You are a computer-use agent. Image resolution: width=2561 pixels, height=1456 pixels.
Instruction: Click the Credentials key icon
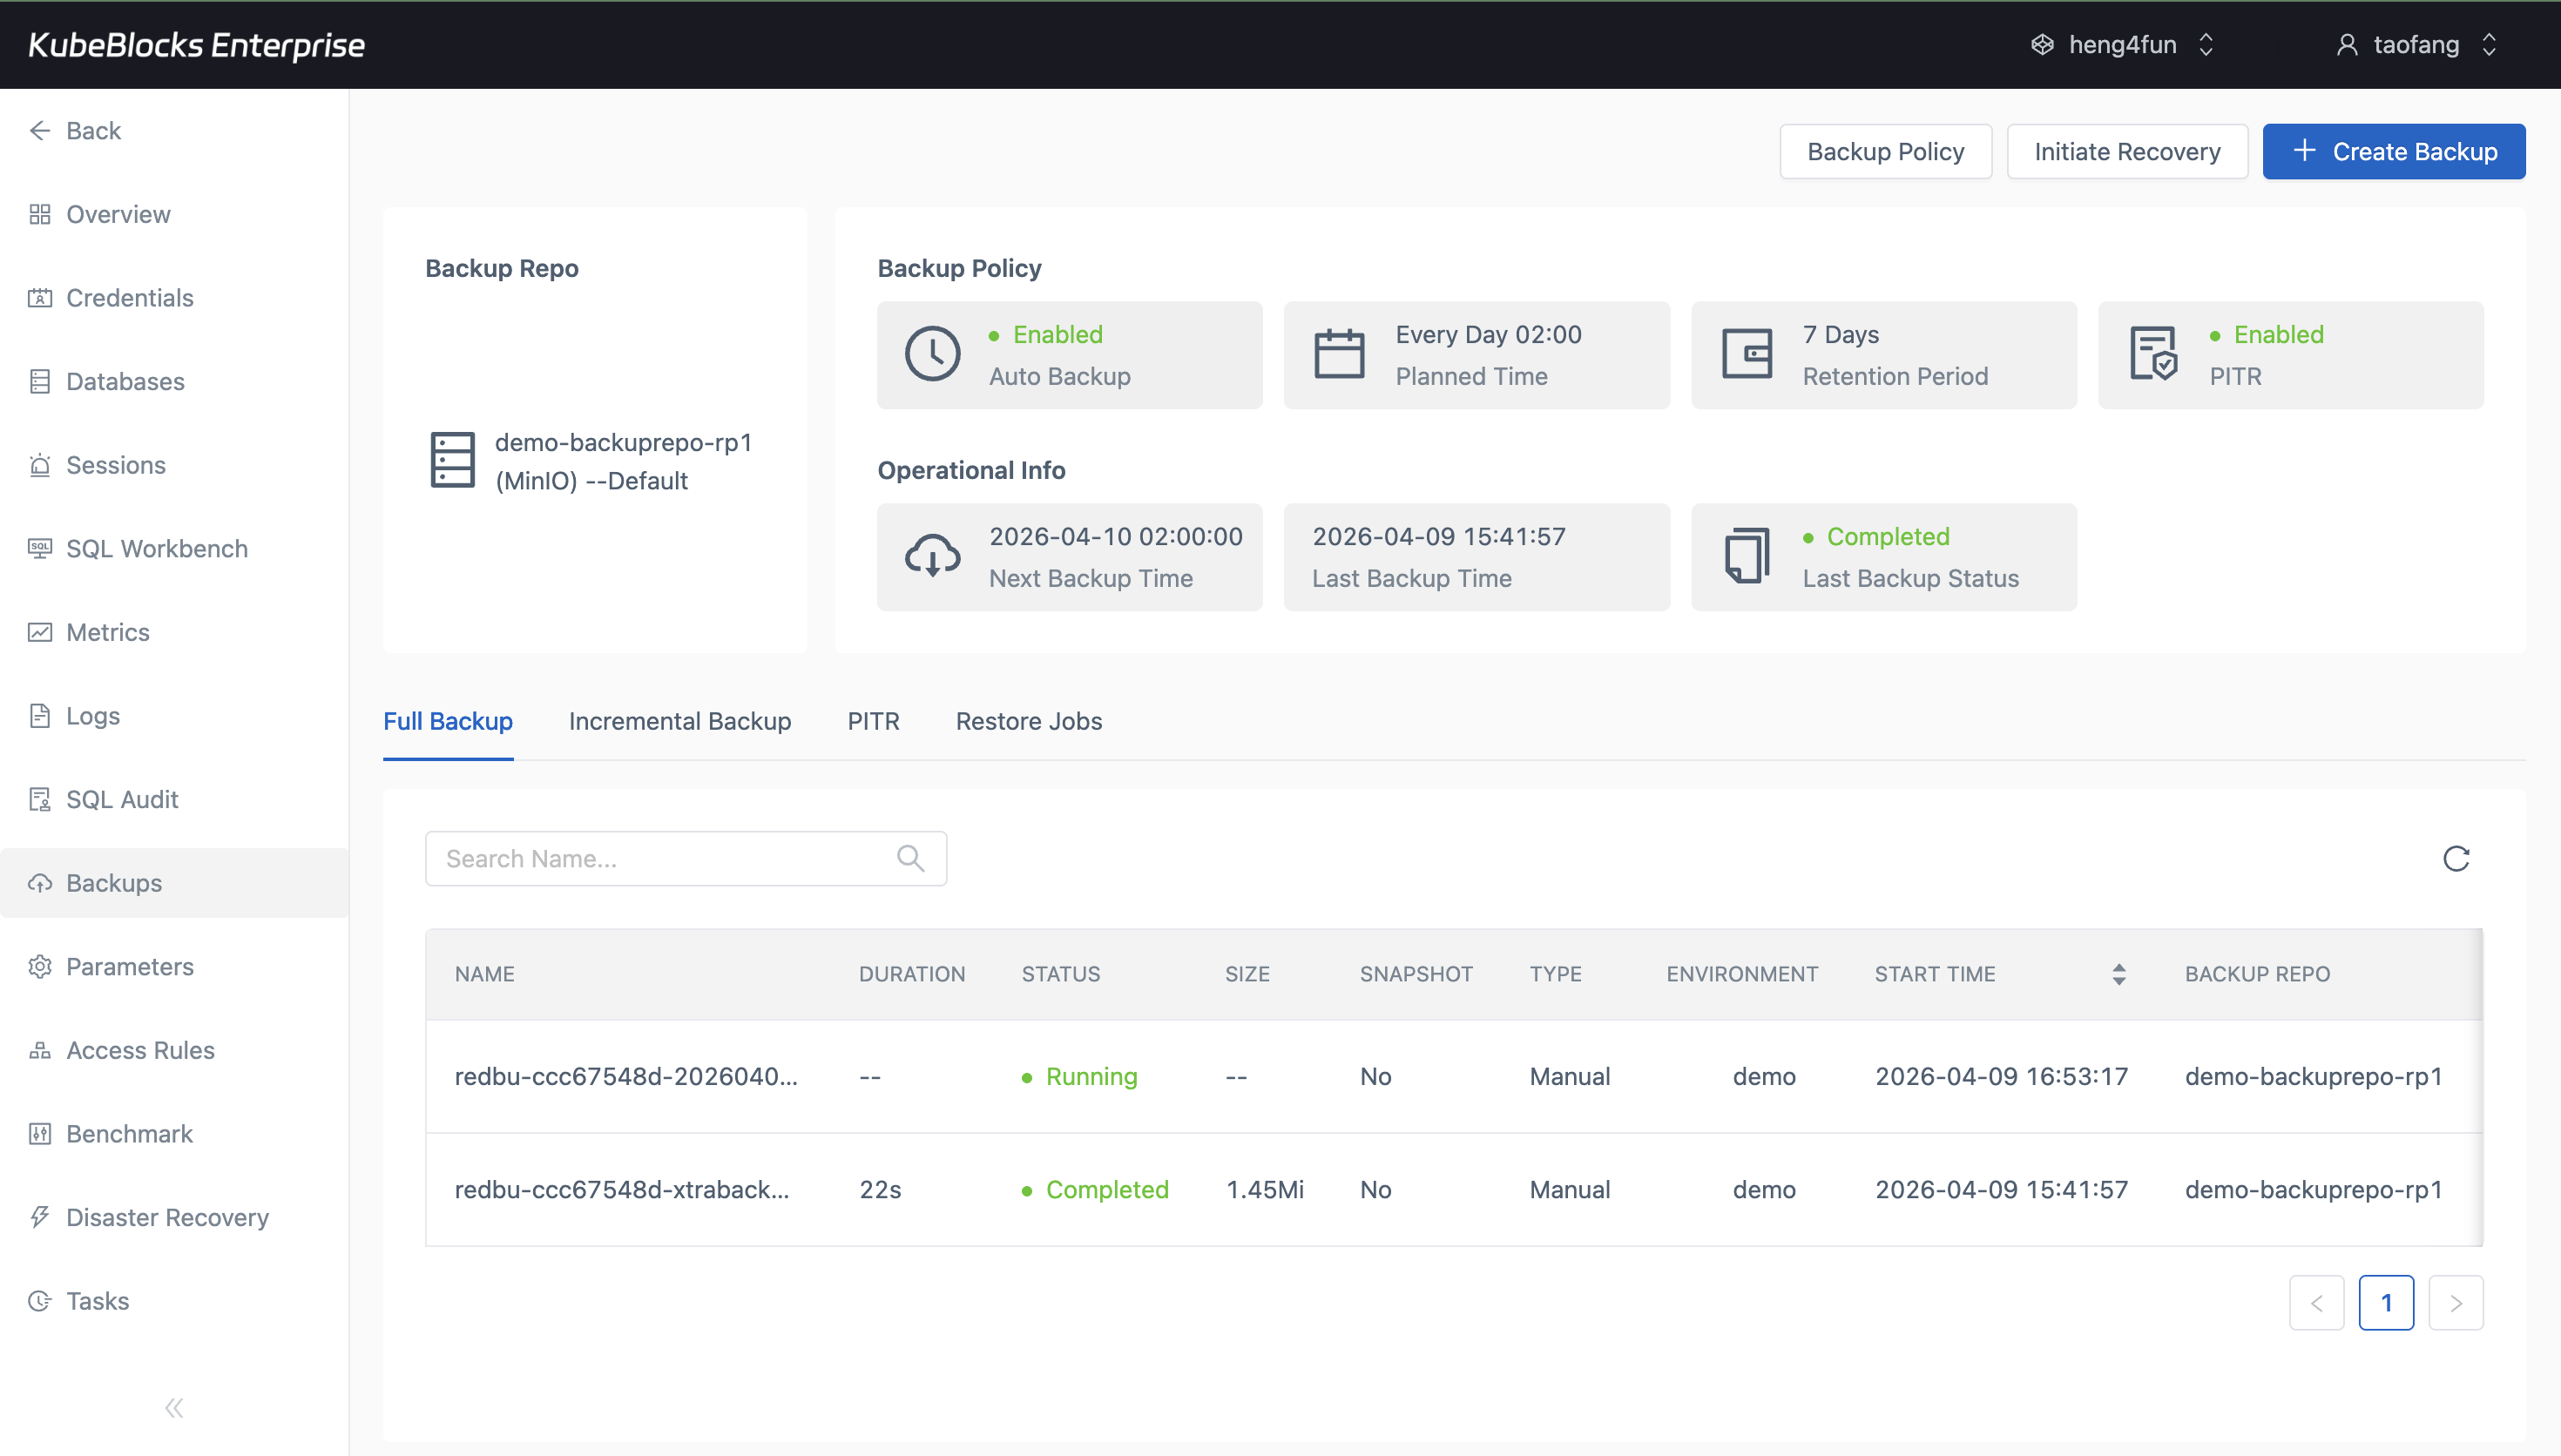(40, 297)
